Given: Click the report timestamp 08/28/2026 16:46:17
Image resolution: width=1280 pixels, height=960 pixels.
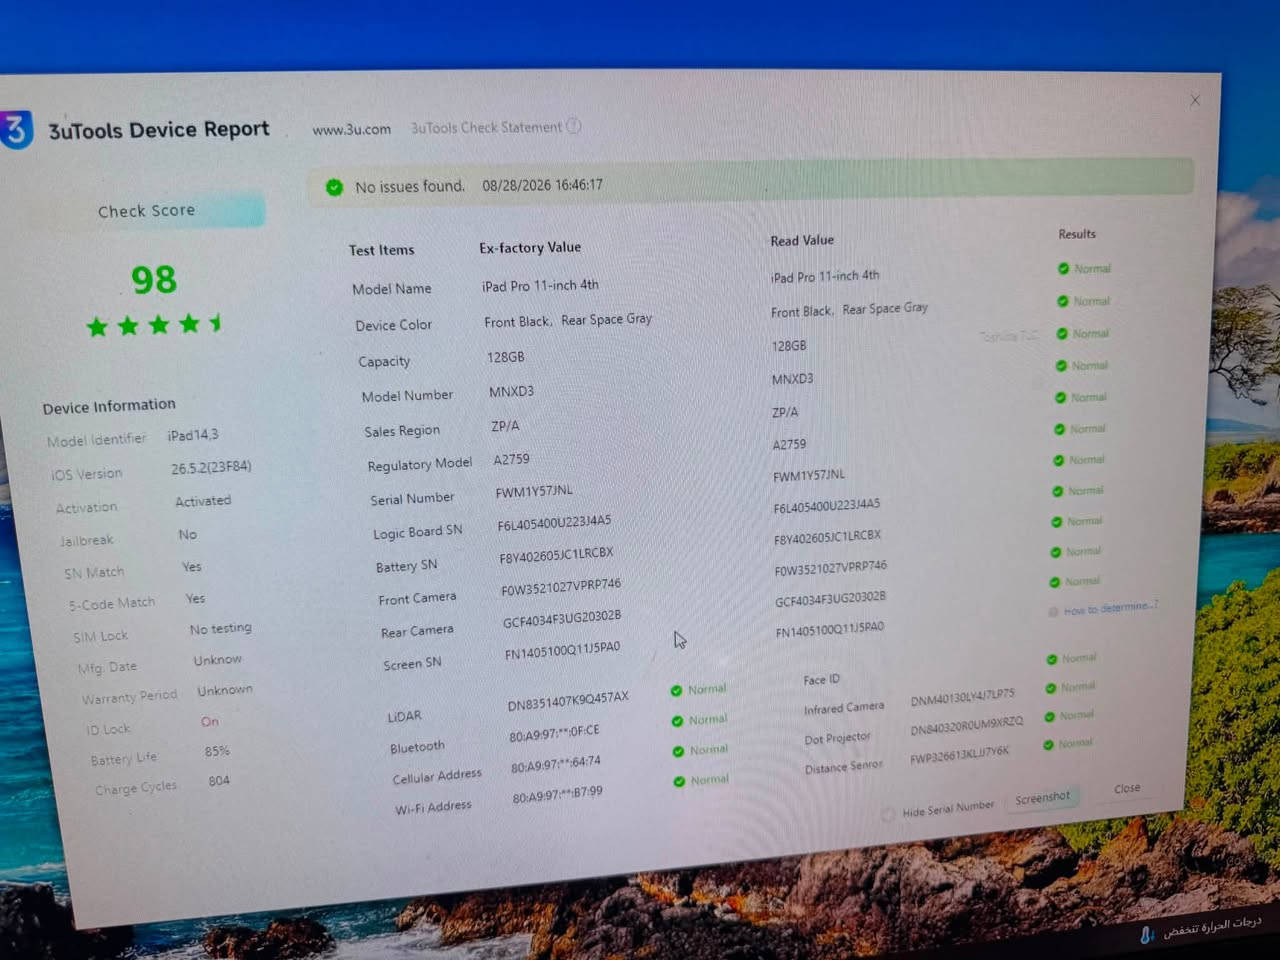Looking at the screenshot, I should coord(542,185).
